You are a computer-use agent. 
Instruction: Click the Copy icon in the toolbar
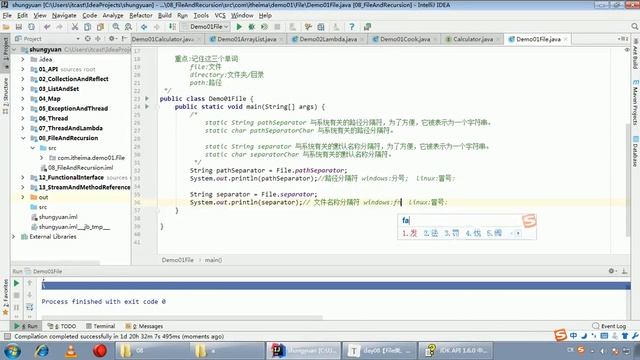(x=87, y=27)
